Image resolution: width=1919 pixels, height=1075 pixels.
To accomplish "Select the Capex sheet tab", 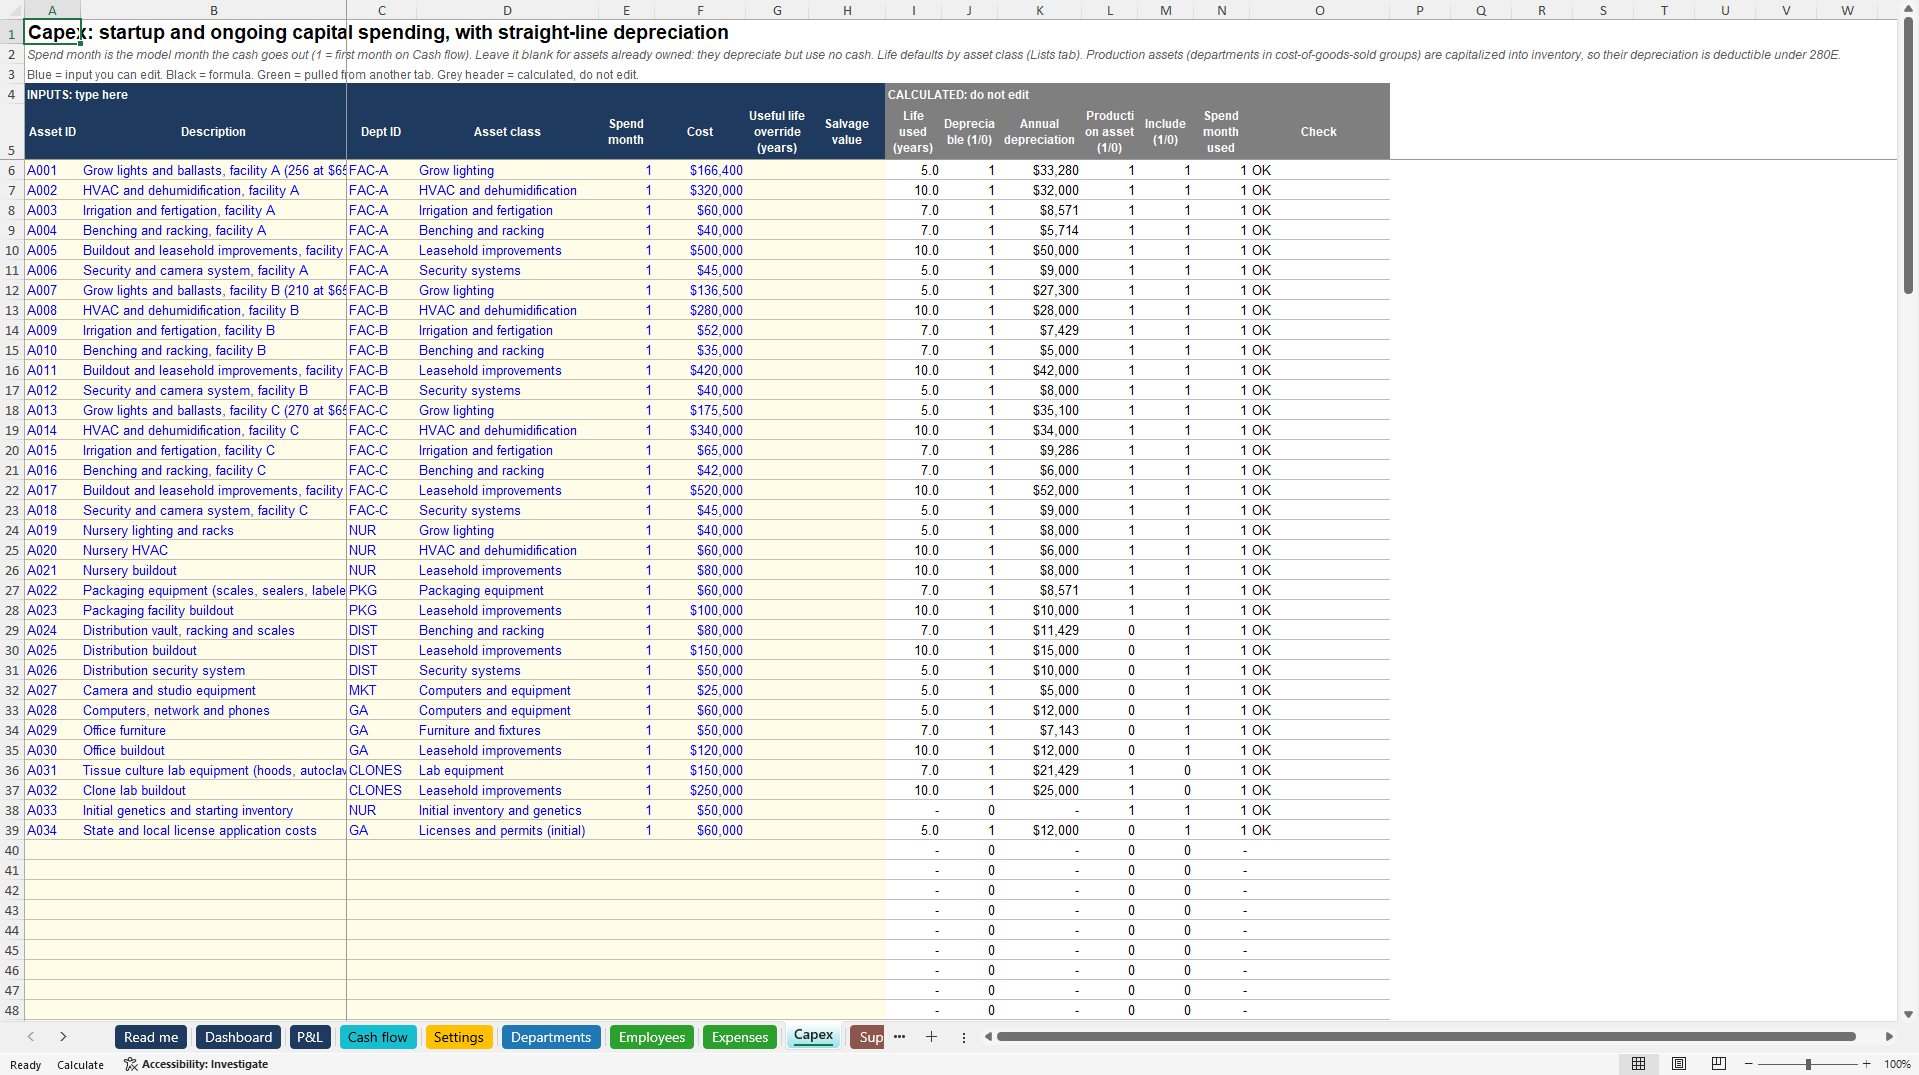I will click(x=813, y=1036).
